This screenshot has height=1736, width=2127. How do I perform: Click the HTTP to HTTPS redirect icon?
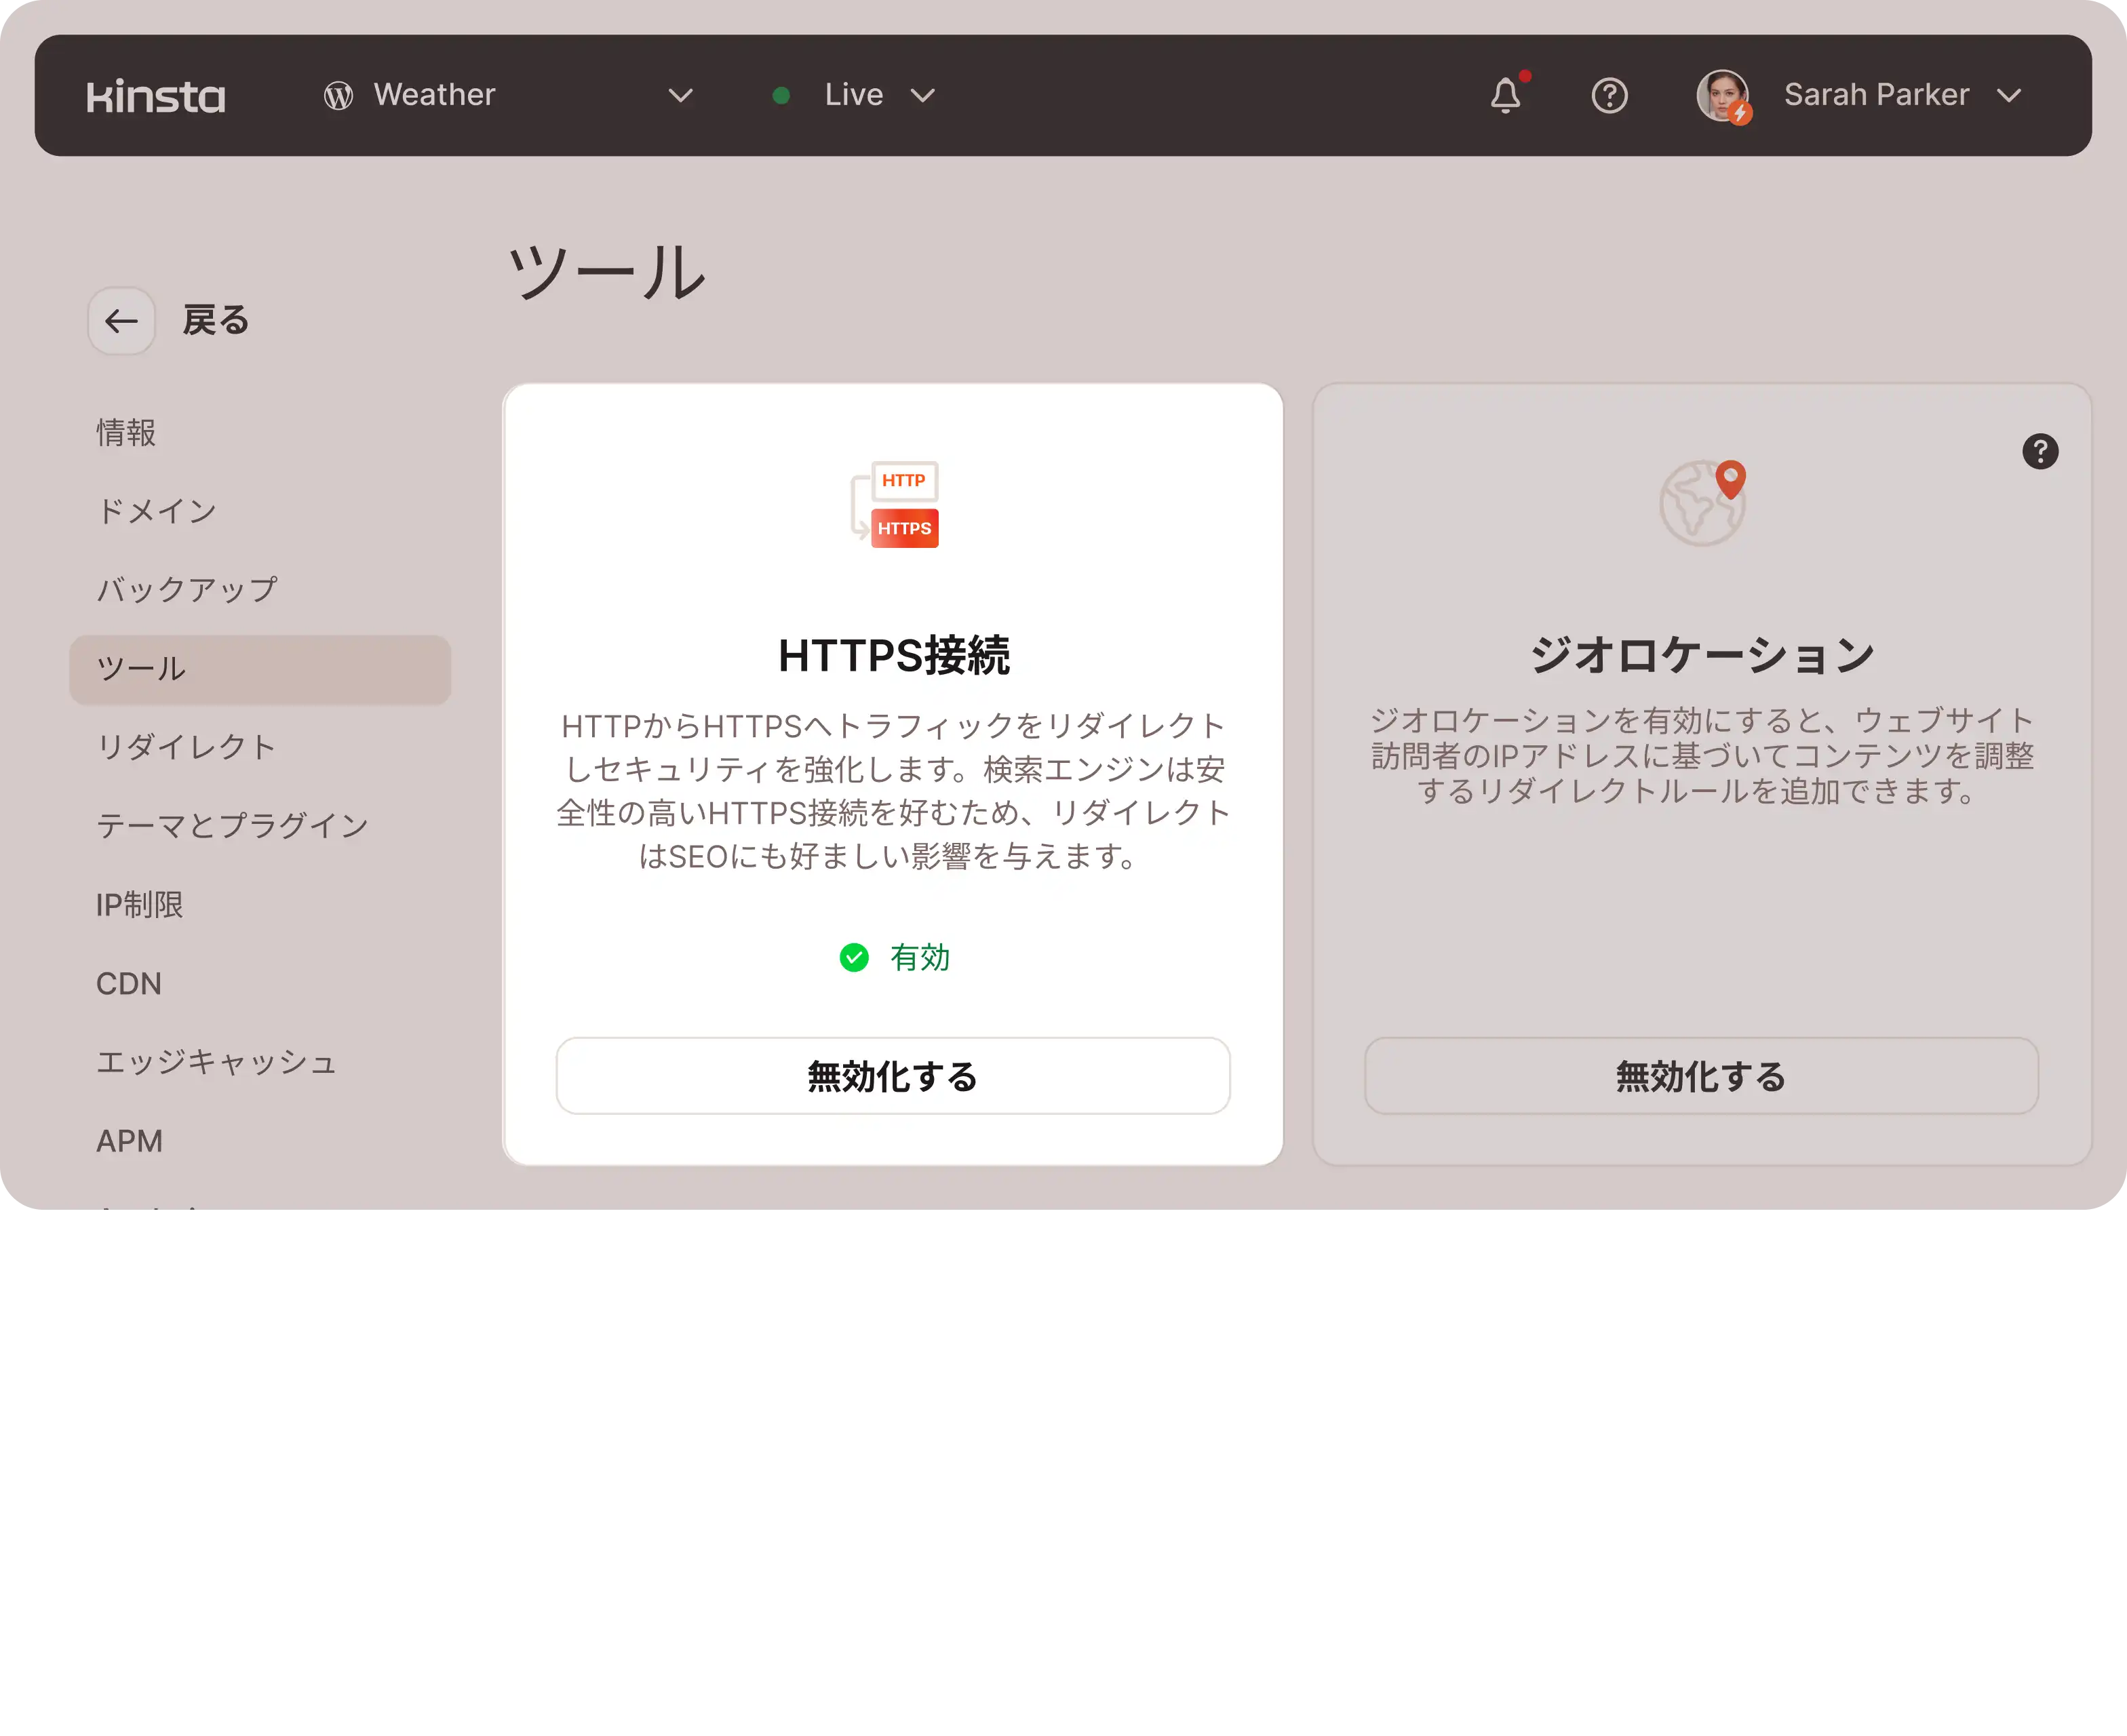click(895, 504)
